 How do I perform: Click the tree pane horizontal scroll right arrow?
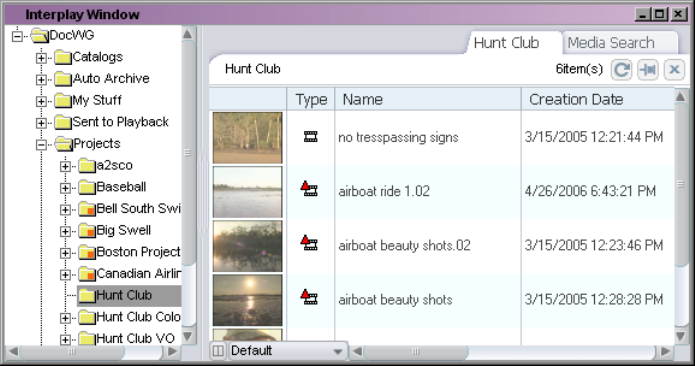pos(172,352)
